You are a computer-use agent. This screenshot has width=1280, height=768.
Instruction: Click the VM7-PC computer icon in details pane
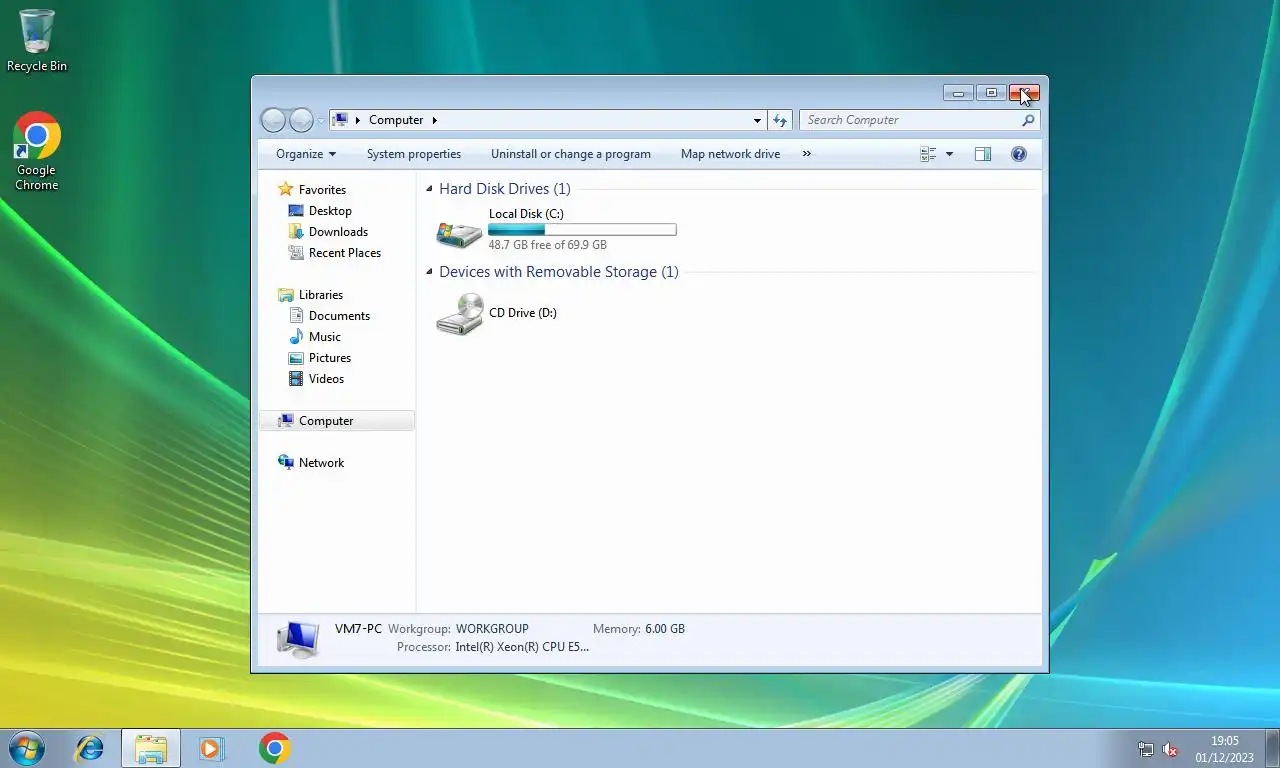tap(298, 638)
